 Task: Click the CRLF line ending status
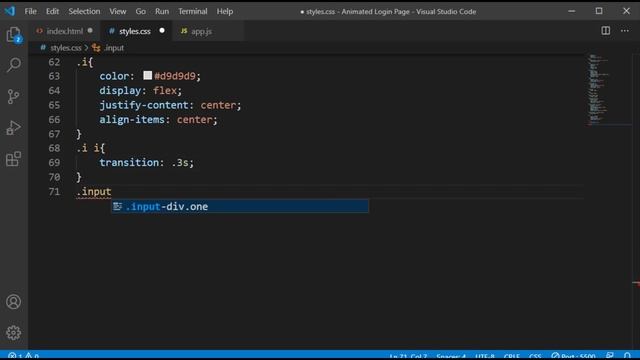point(512,356)
